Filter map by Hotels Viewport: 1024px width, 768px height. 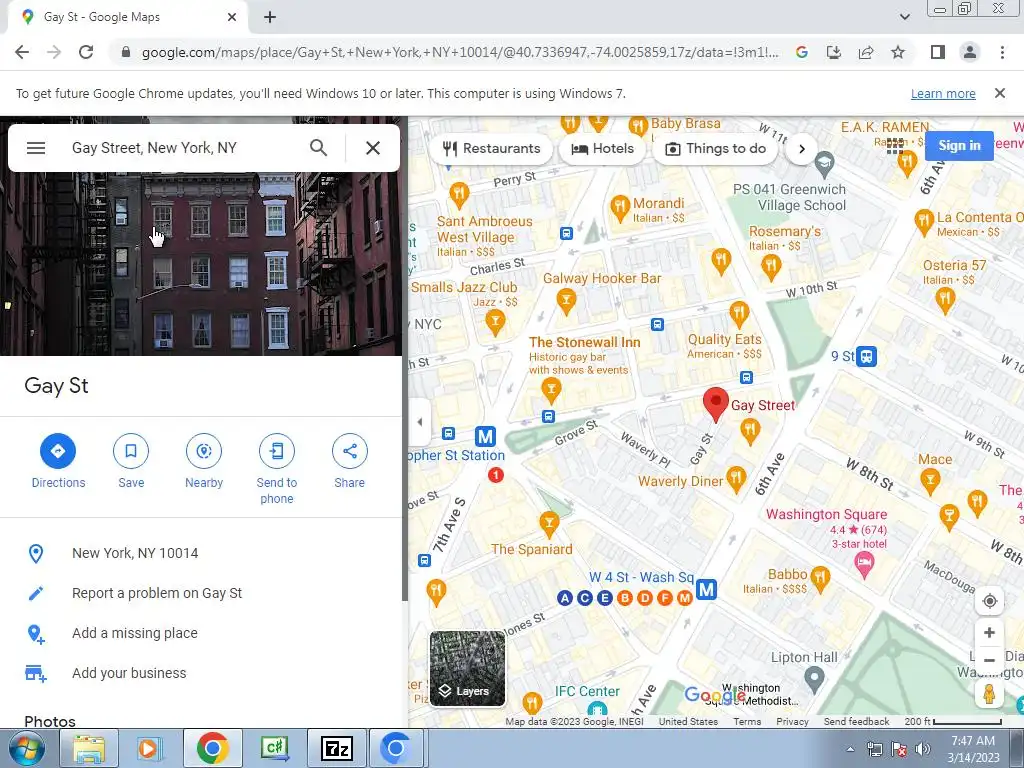click(602, 148)
